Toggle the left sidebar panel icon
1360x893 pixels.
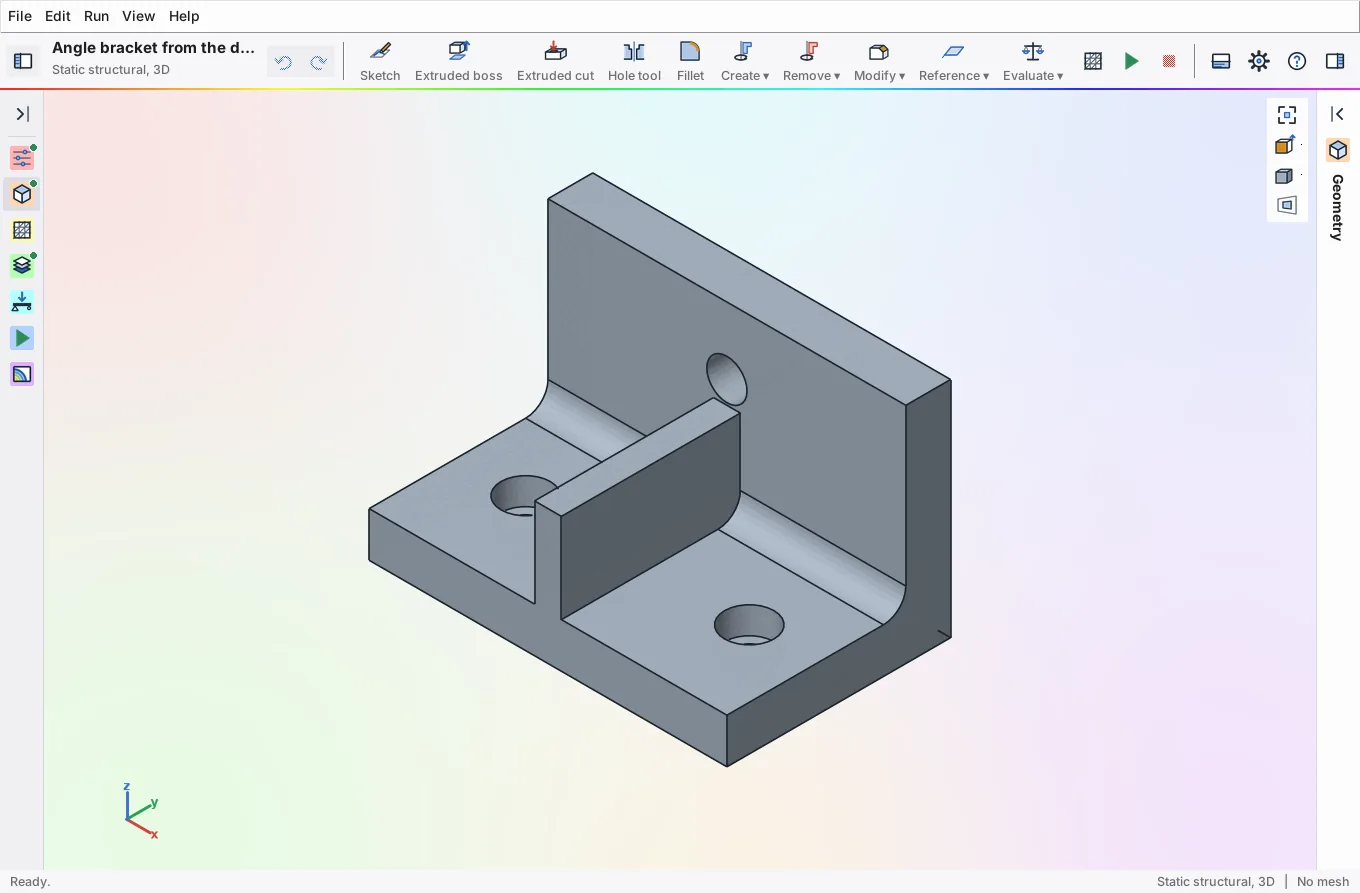click(22, 61)
